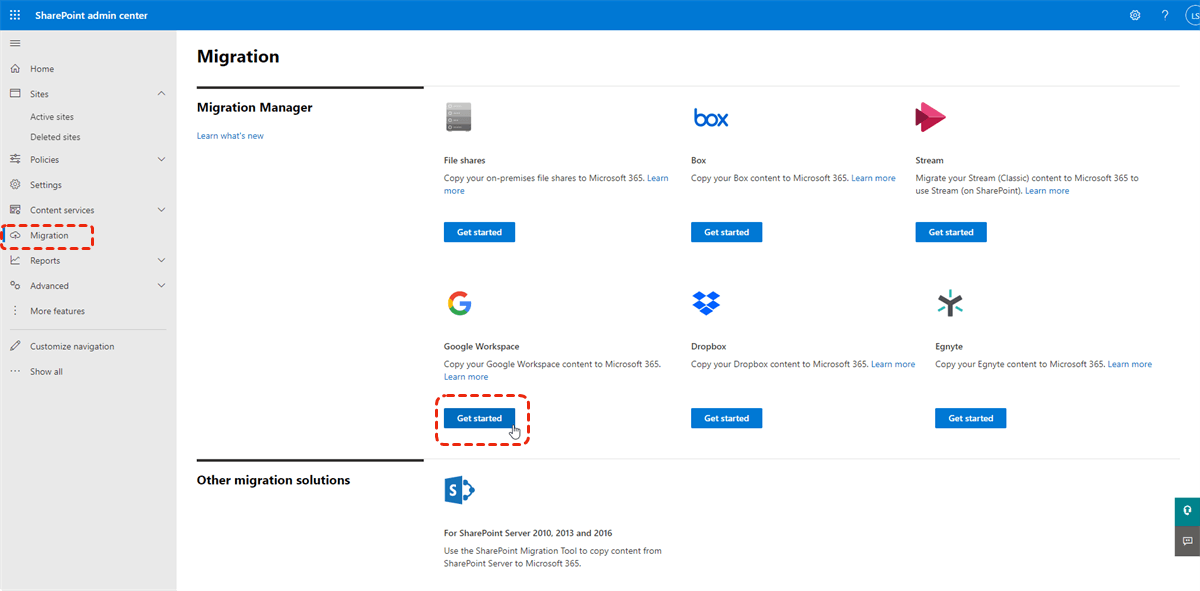Click the Other migration solutions heading
This screenshot has width=1200, height=591.
pos(274,480)
